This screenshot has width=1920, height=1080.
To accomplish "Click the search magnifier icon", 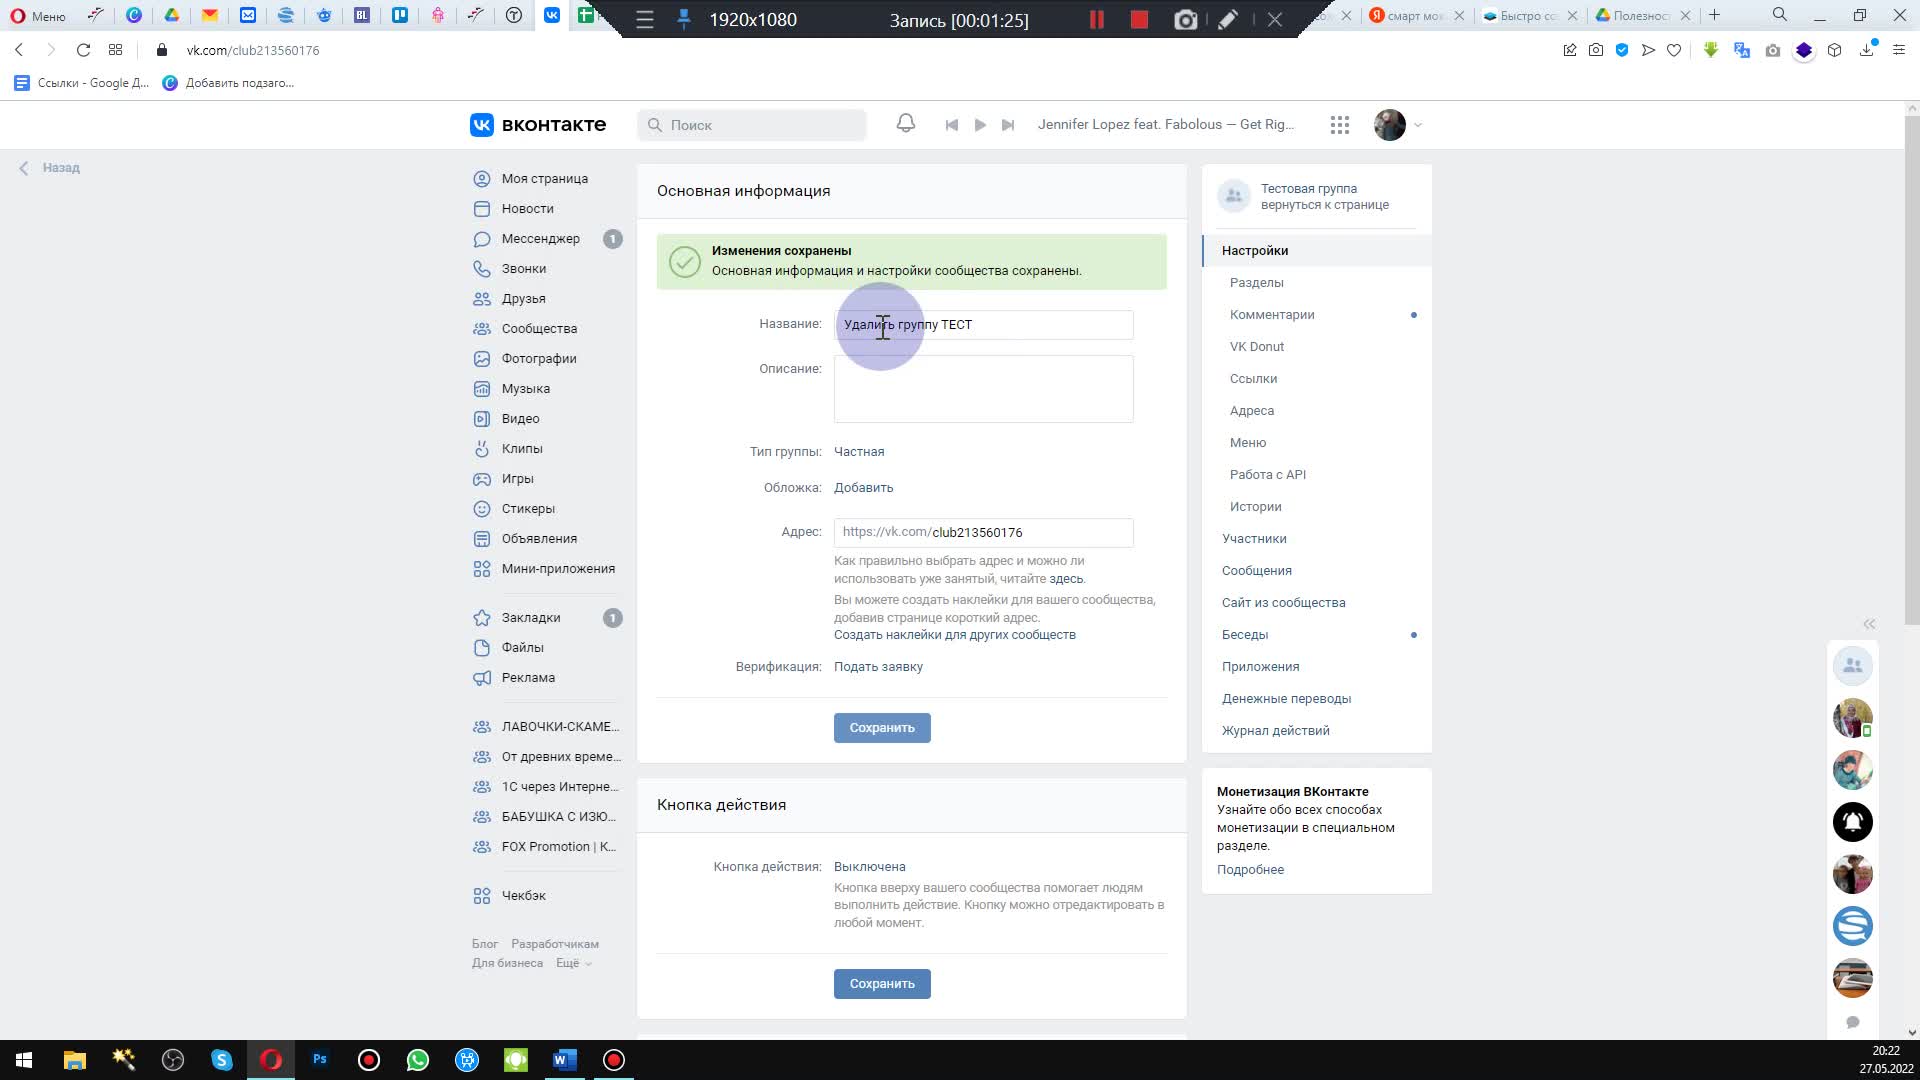I will click(x=655, y=124).
